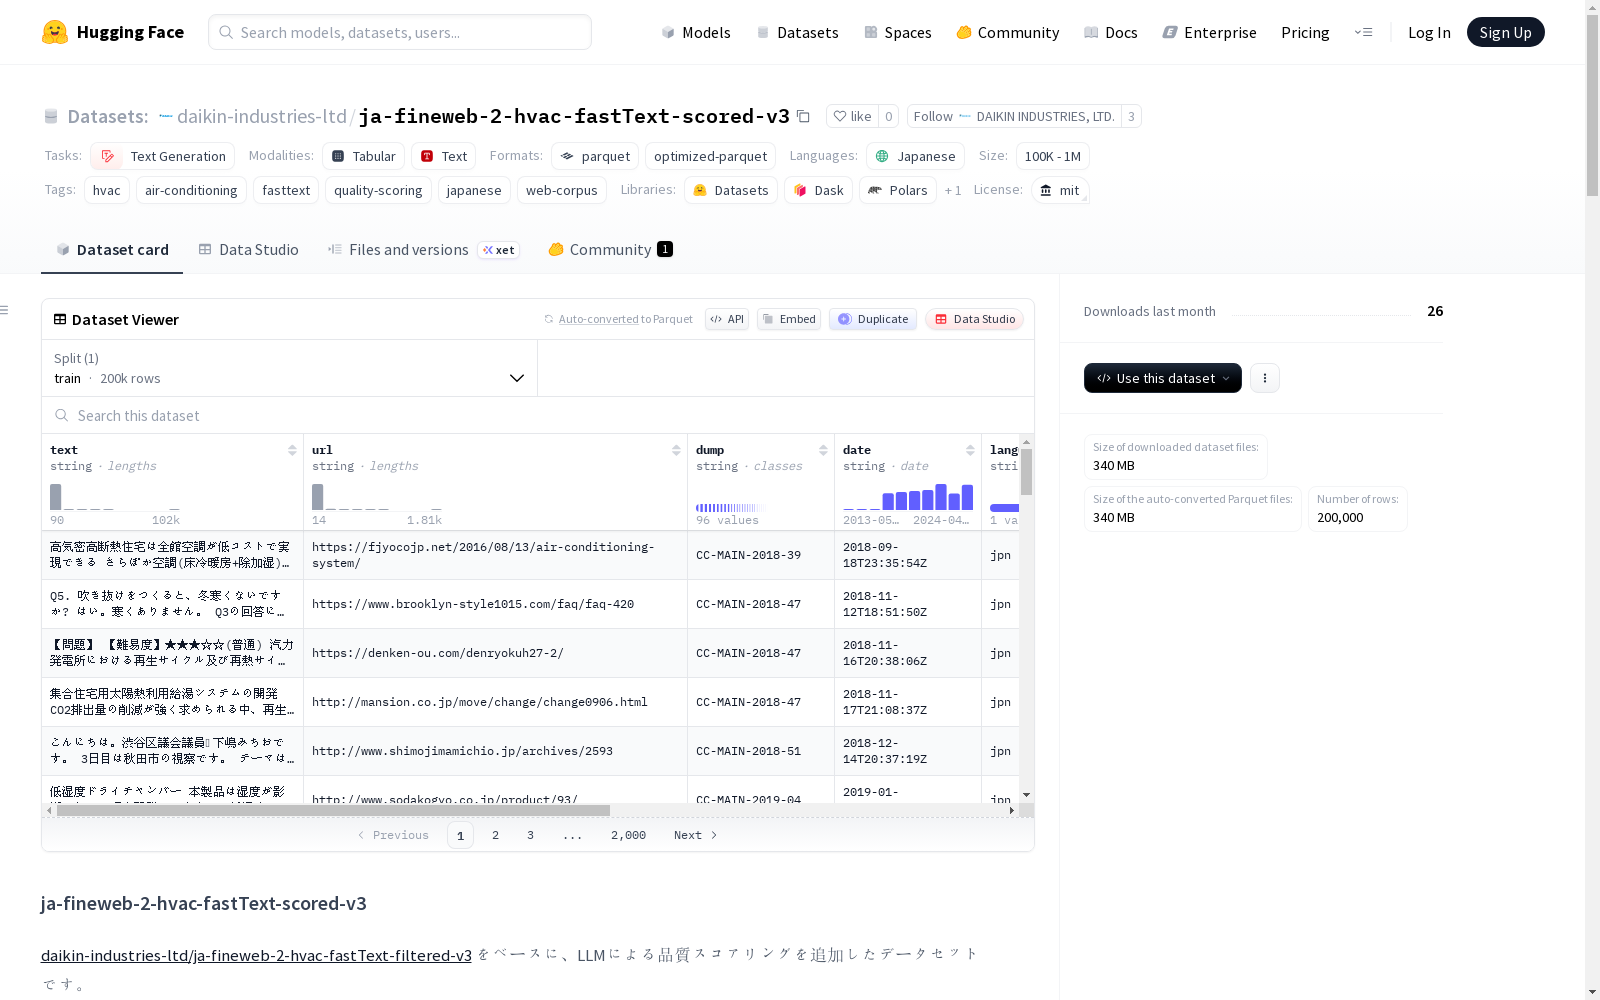Click the Log In link

click(x=1429, y=32)
